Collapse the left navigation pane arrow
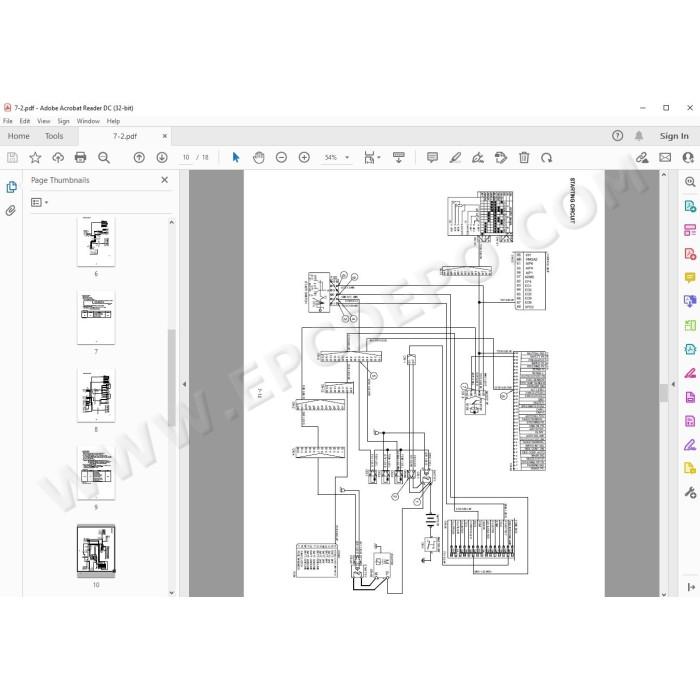 184,384
